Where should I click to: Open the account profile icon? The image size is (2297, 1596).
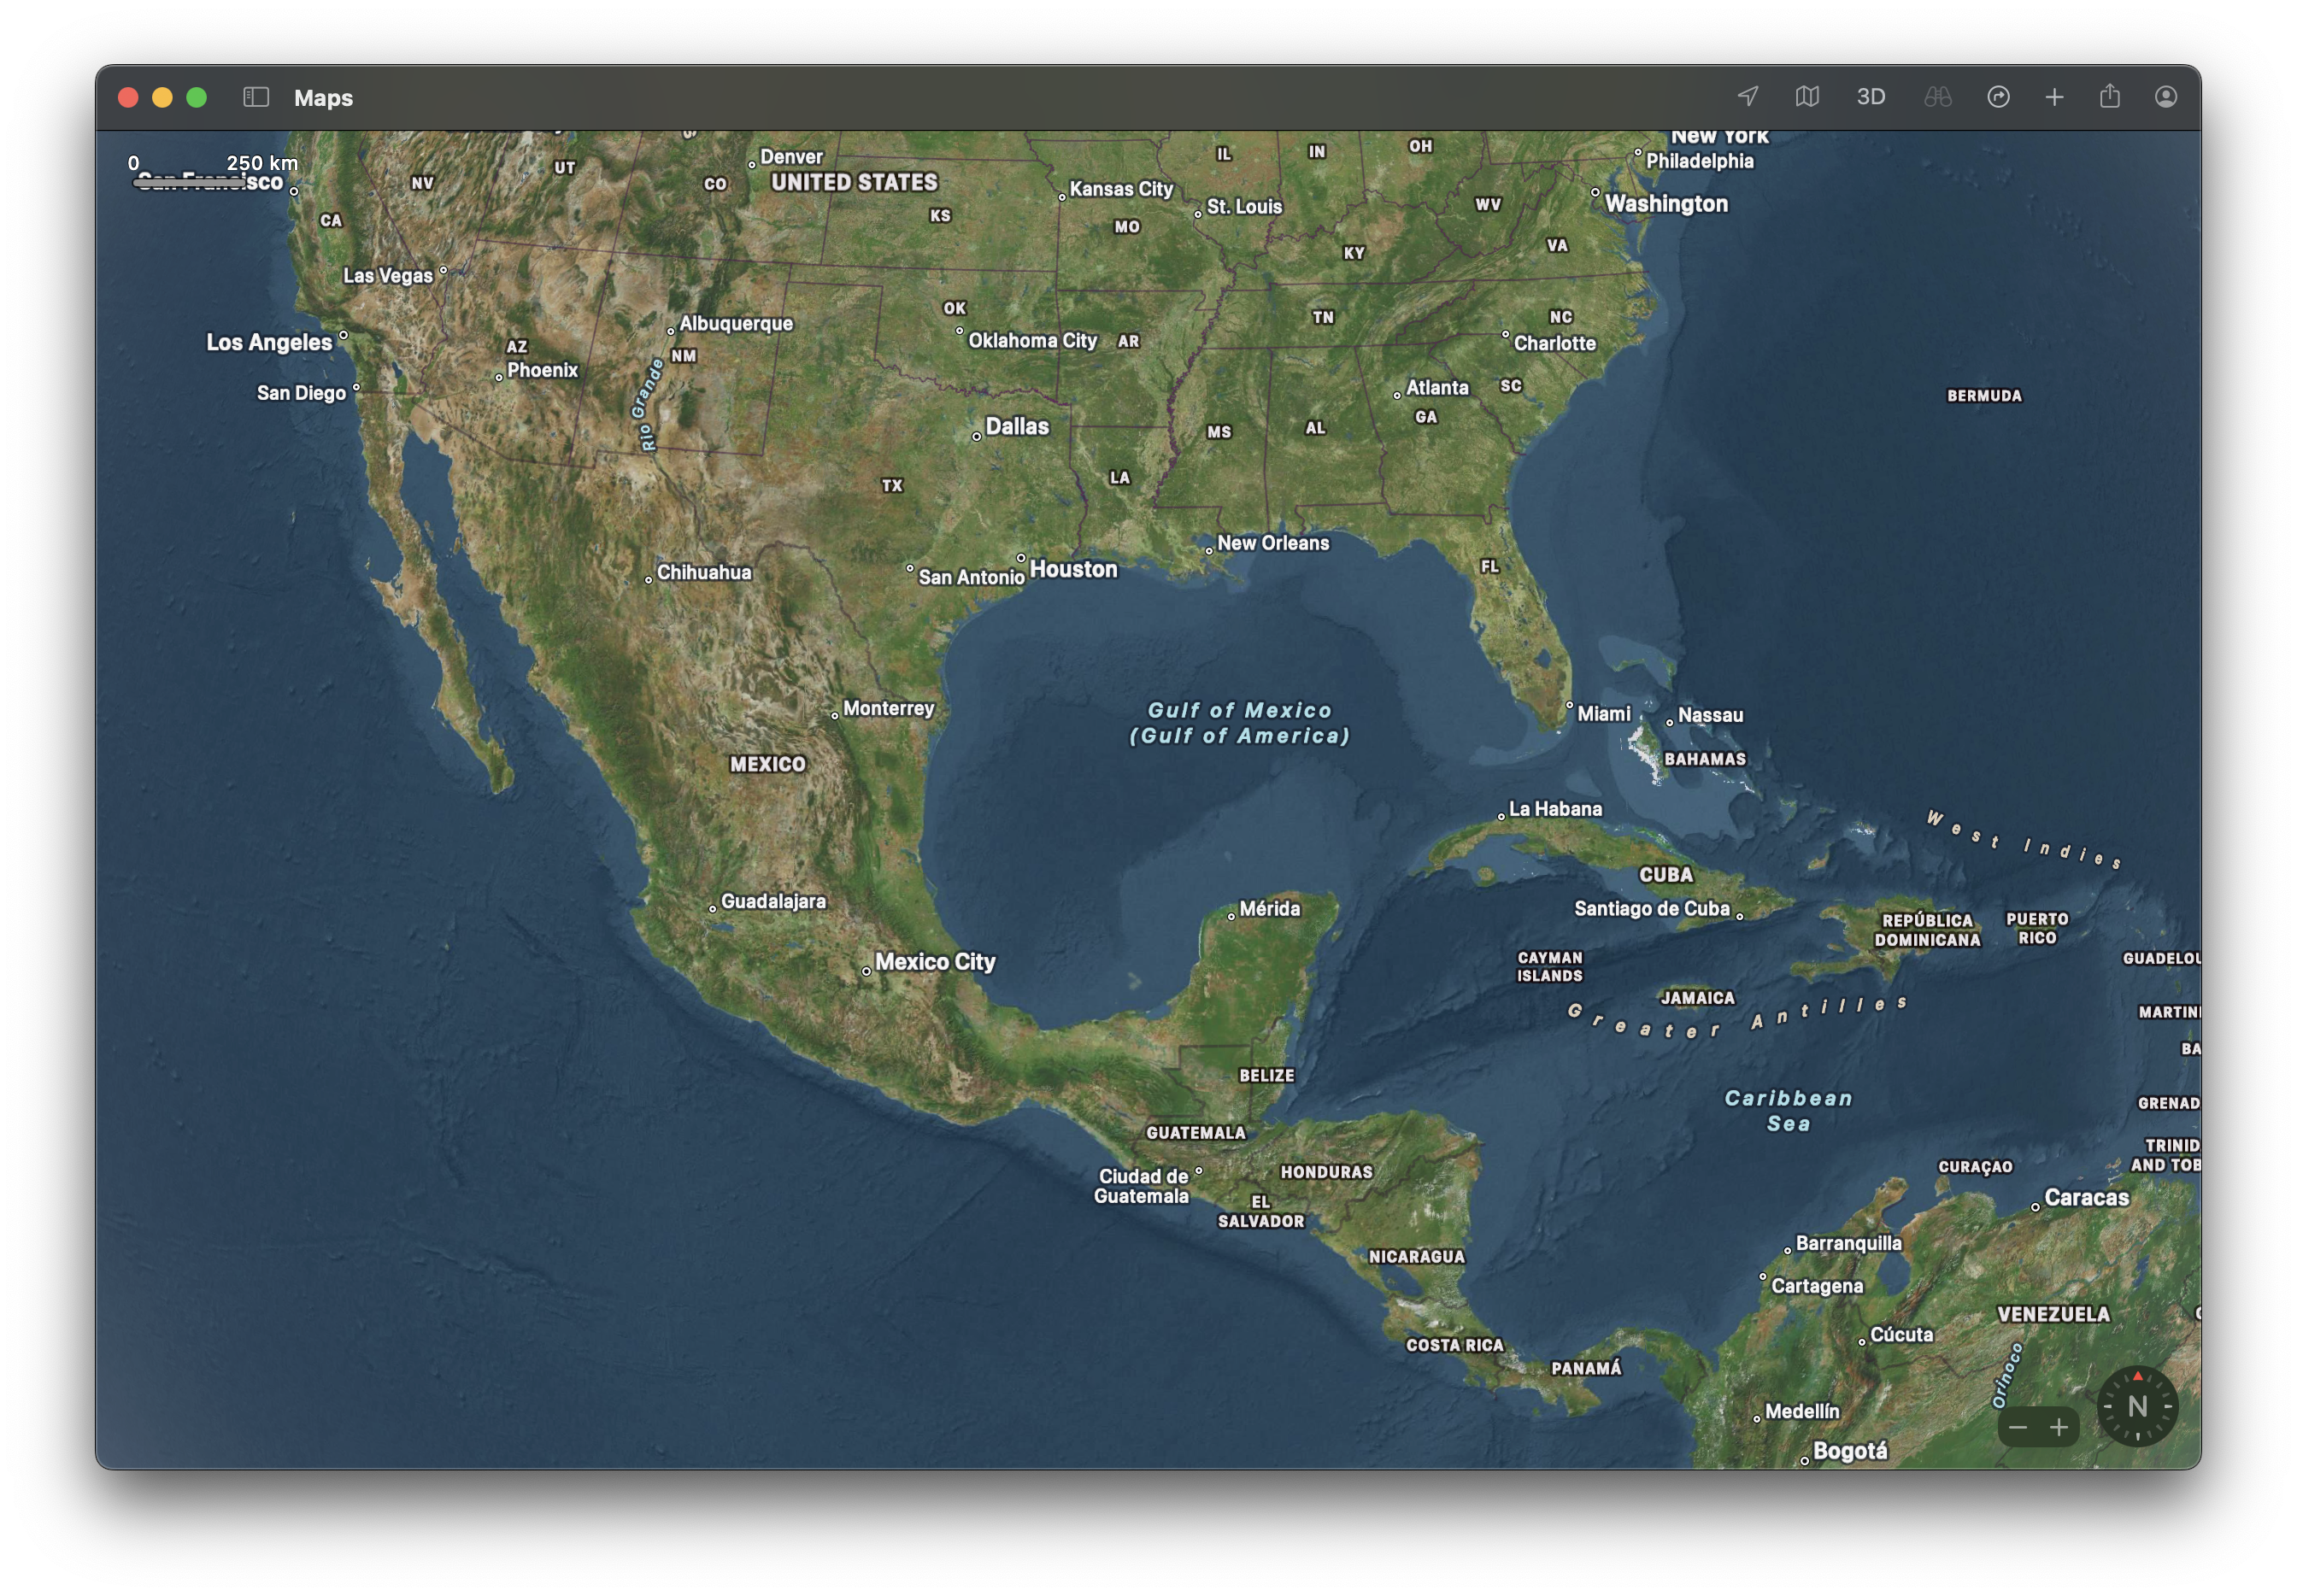coord(2165,97)
